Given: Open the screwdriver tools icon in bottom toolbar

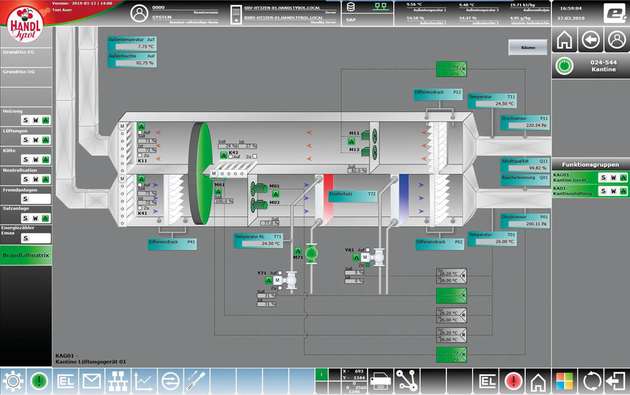Looking at the screenshot, I should coord(196,381).
